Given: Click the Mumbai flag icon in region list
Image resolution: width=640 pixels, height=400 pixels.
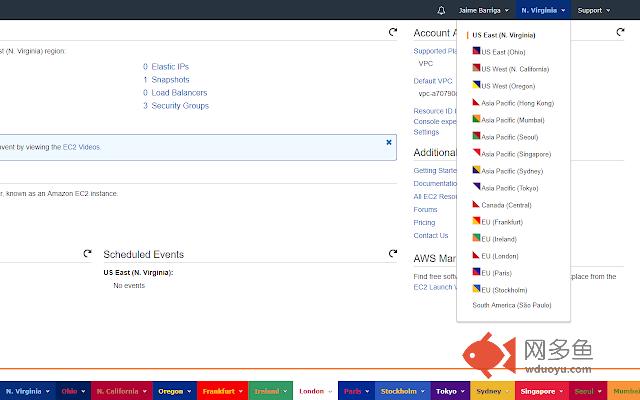Looking at the screenshot, I should tap(476, 119).
